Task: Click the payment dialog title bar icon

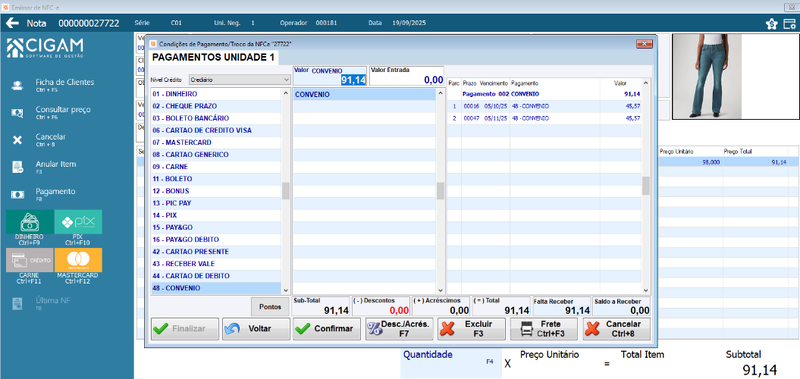Action: click(153, 44)
